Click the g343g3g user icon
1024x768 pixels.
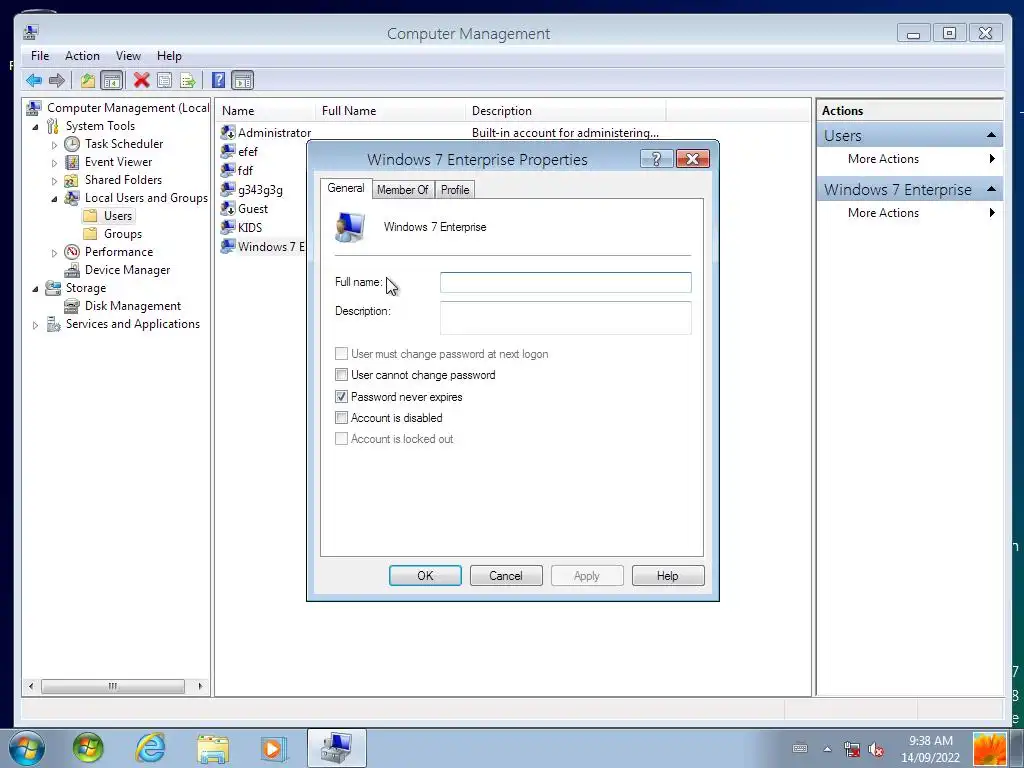coord(228,189)
